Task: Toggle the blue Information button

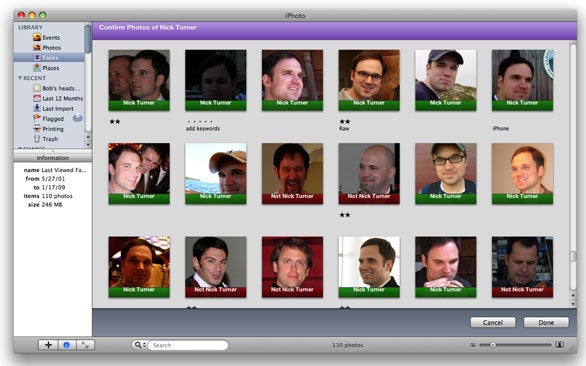Action: click(x=67, y=345)
